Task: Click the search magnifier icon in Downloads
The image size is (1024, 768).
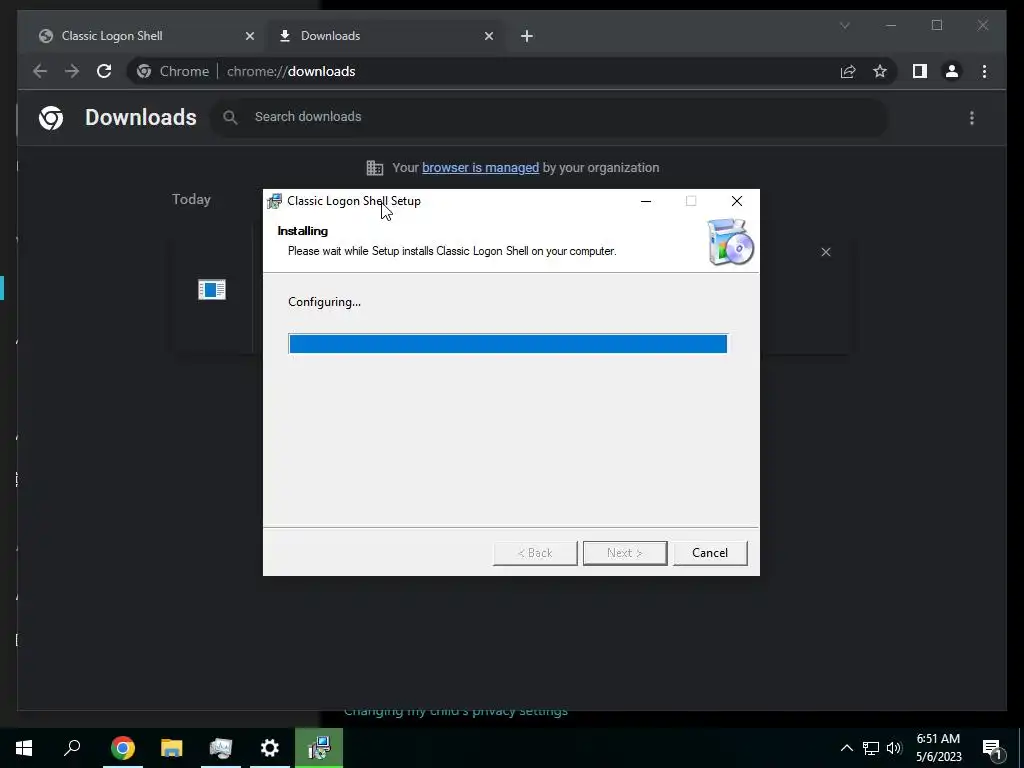Action: click(x=230, y=117)
